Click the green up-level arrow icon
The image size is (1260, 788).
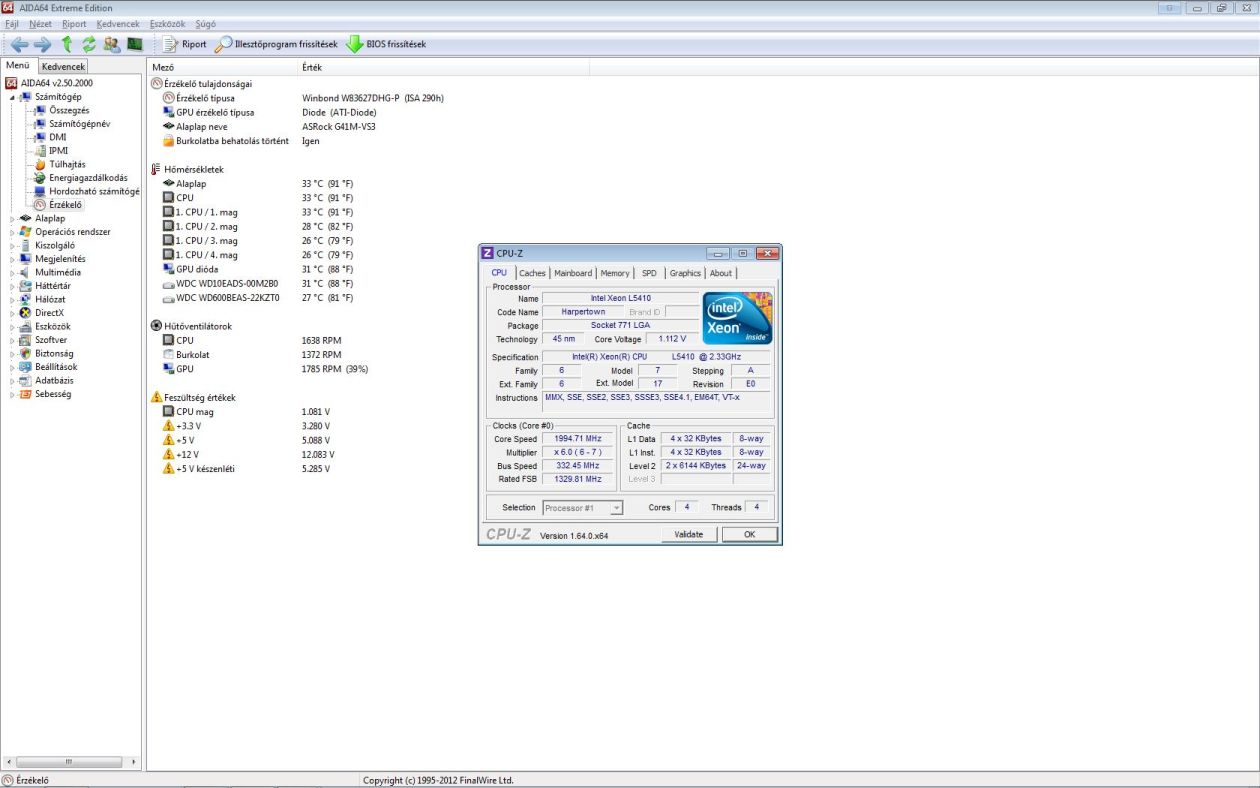point(67,44)
